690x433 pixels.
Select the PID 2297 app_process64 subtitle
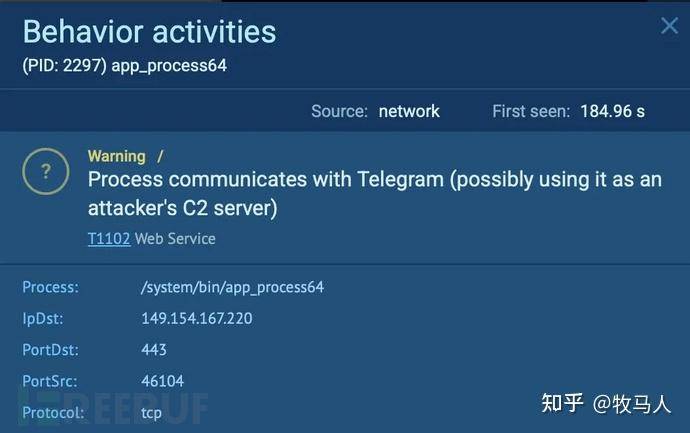coord(125,66)
